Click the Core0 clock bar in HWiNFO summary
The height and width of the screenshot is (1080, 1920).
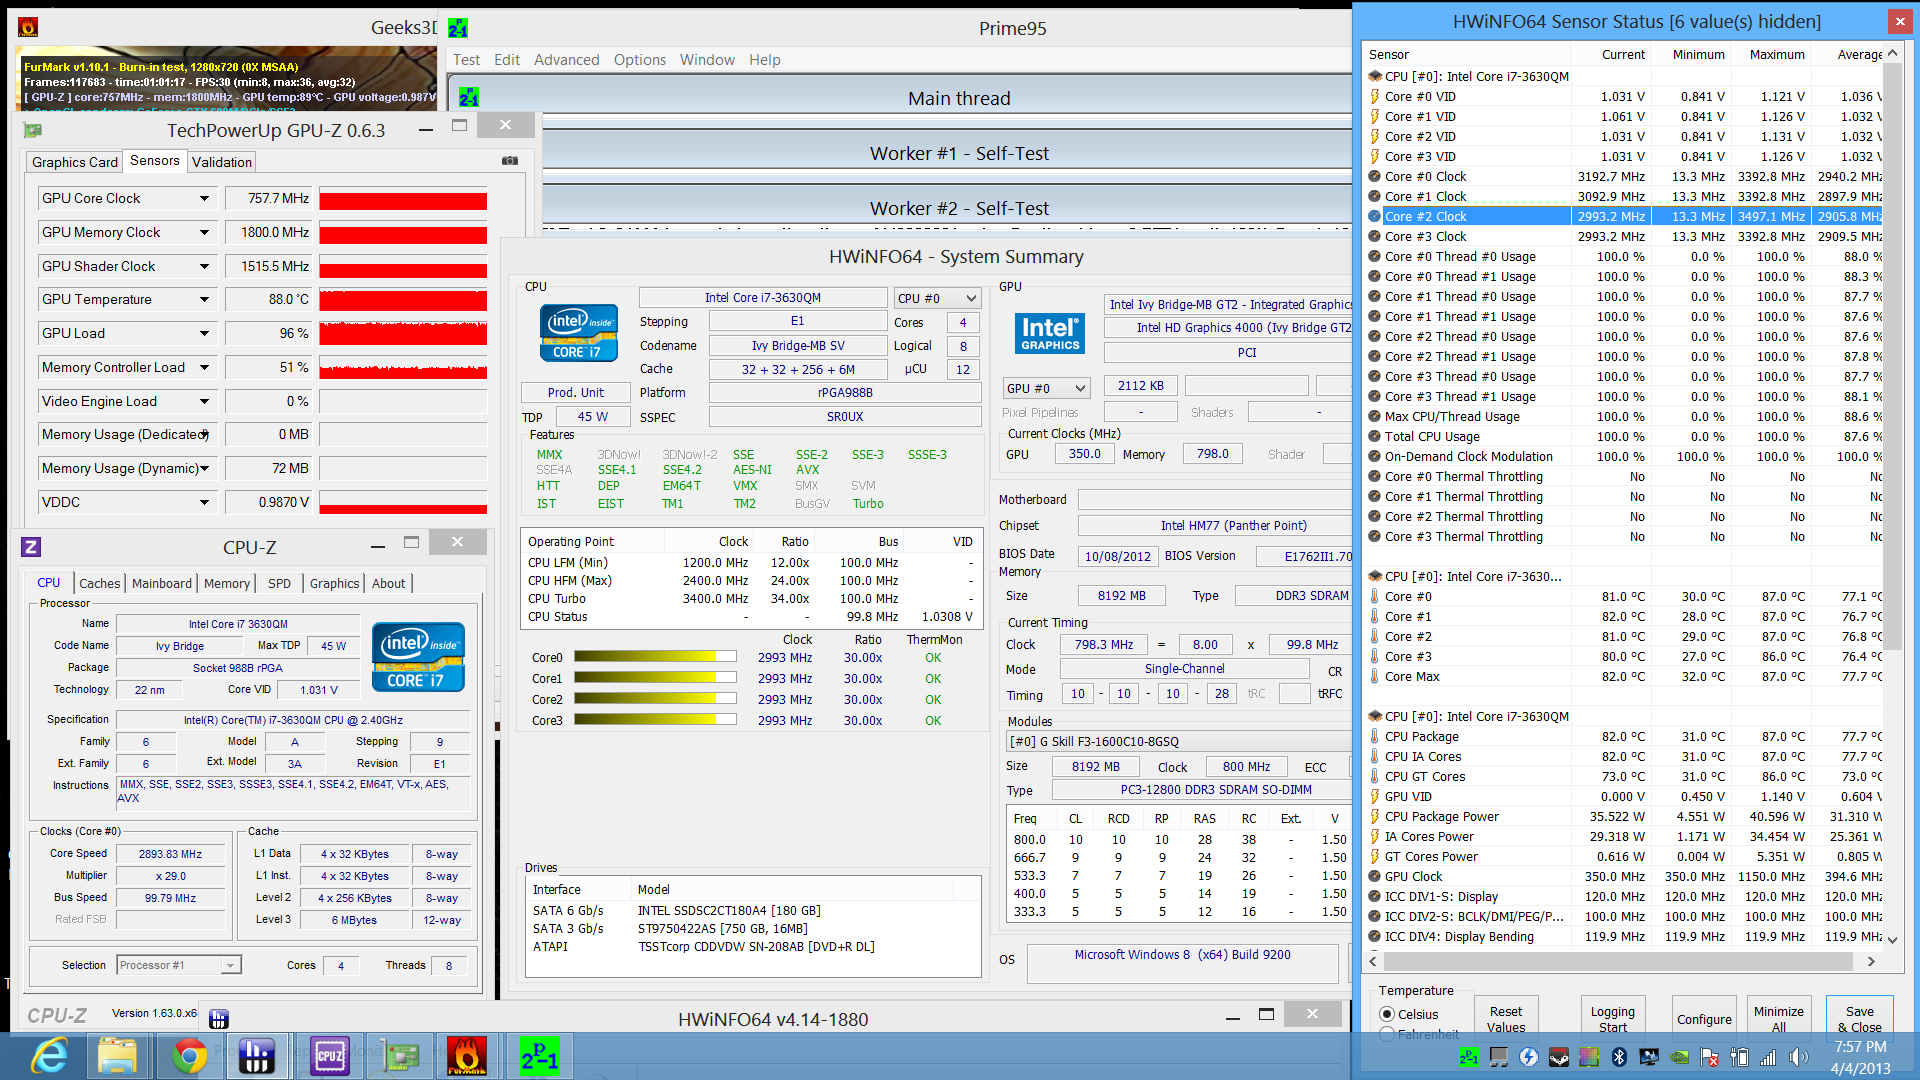[x=655, y=657]
